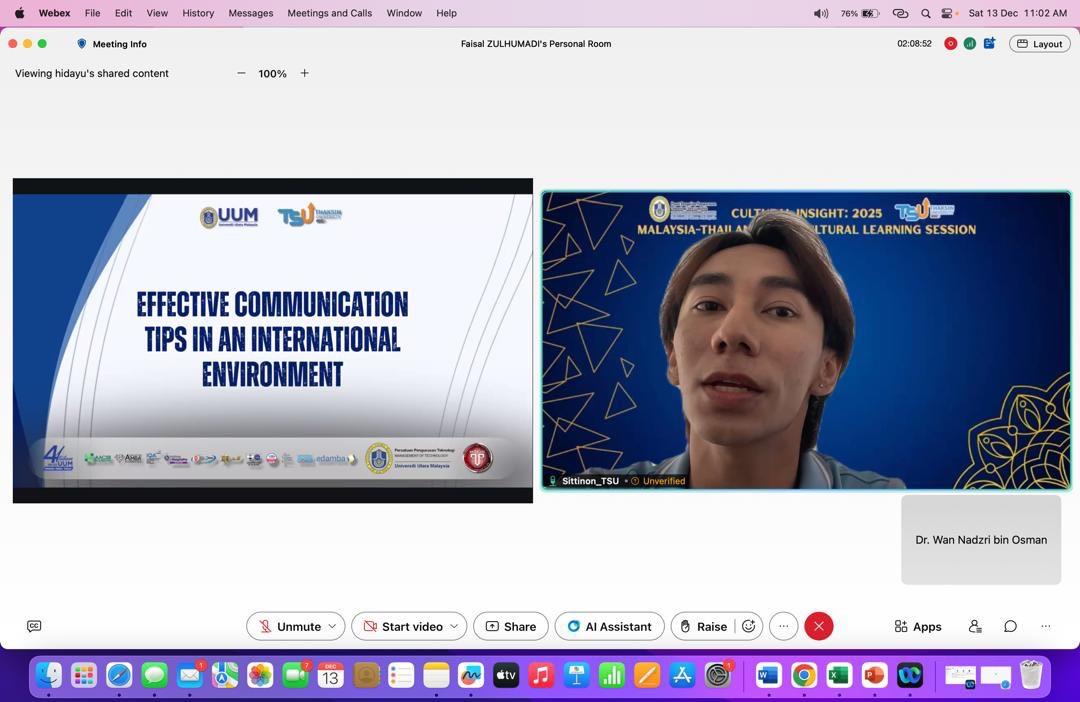
Task: Open the chat panel
Action: click(1010, 626)
